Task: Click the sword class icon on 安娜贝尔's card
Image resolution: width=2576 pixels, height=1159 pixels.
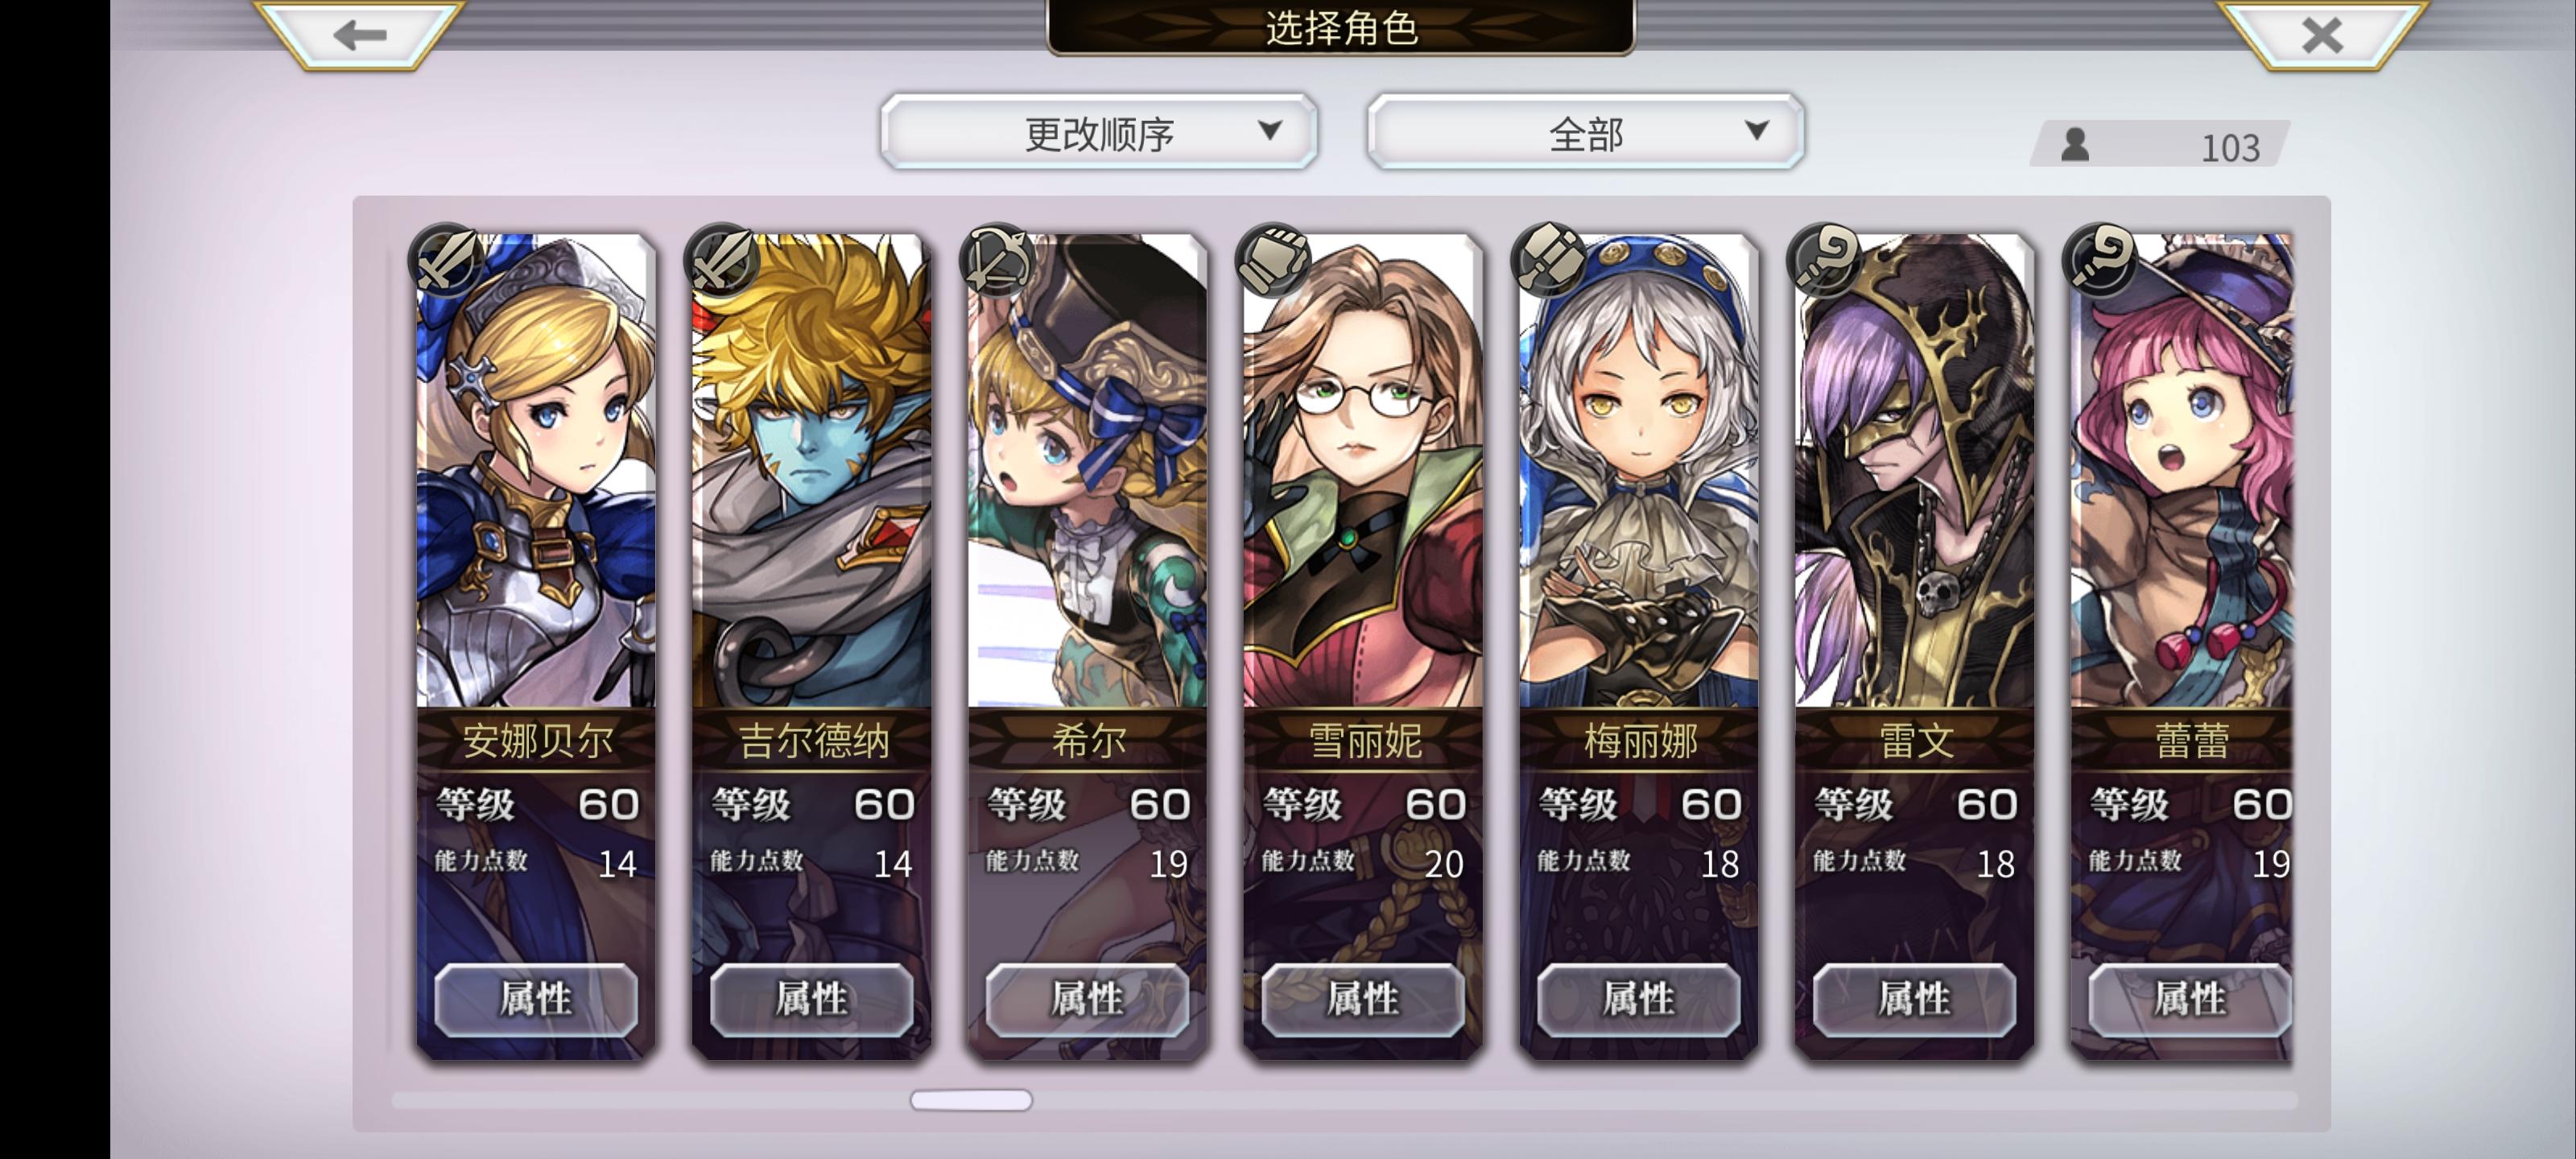Action: click(447, 259)
